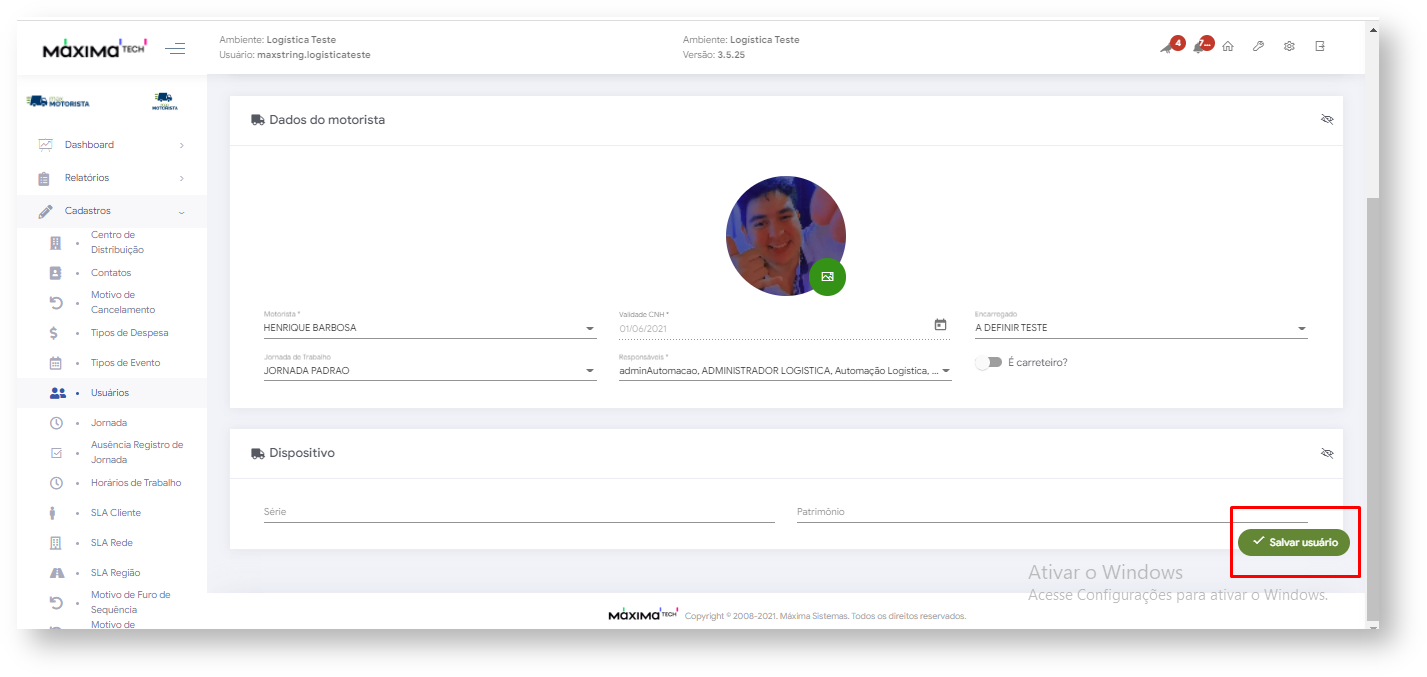Open the Jornada de Trabalho dropdown
The height and width of the screenshot is (677, 1427).
coord(430,371)
